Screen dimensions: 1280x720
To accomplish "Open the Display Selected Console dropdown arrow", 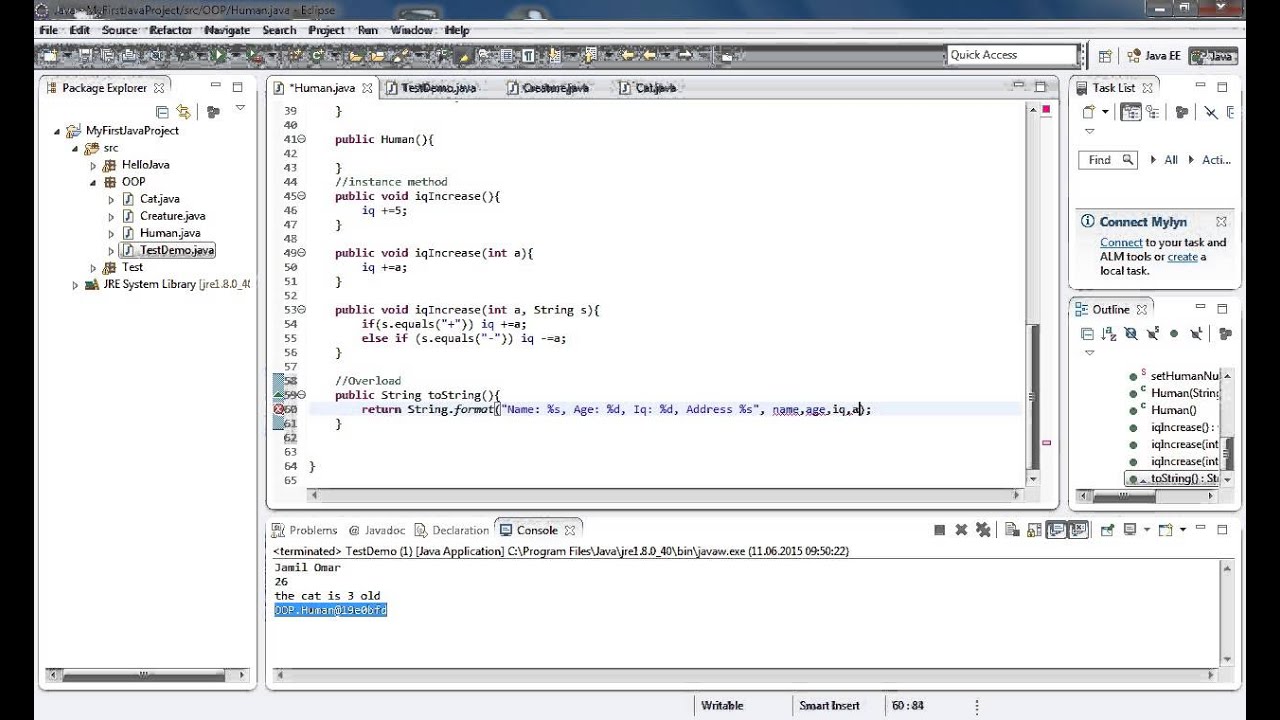I will tap(1147, 530).
